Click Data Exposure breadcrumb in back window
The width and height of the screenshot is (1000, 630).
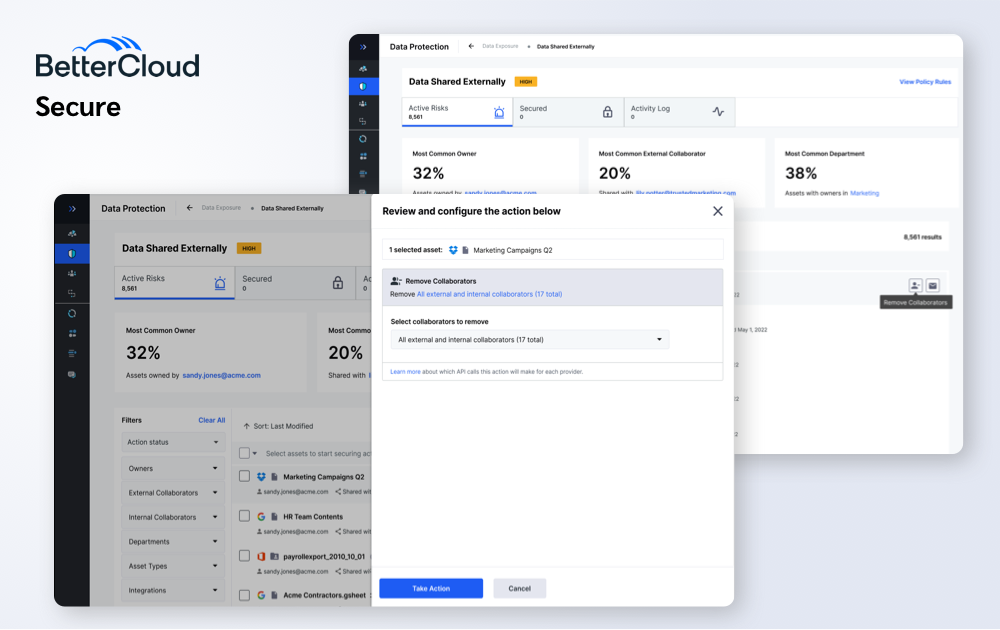(500, 47)
